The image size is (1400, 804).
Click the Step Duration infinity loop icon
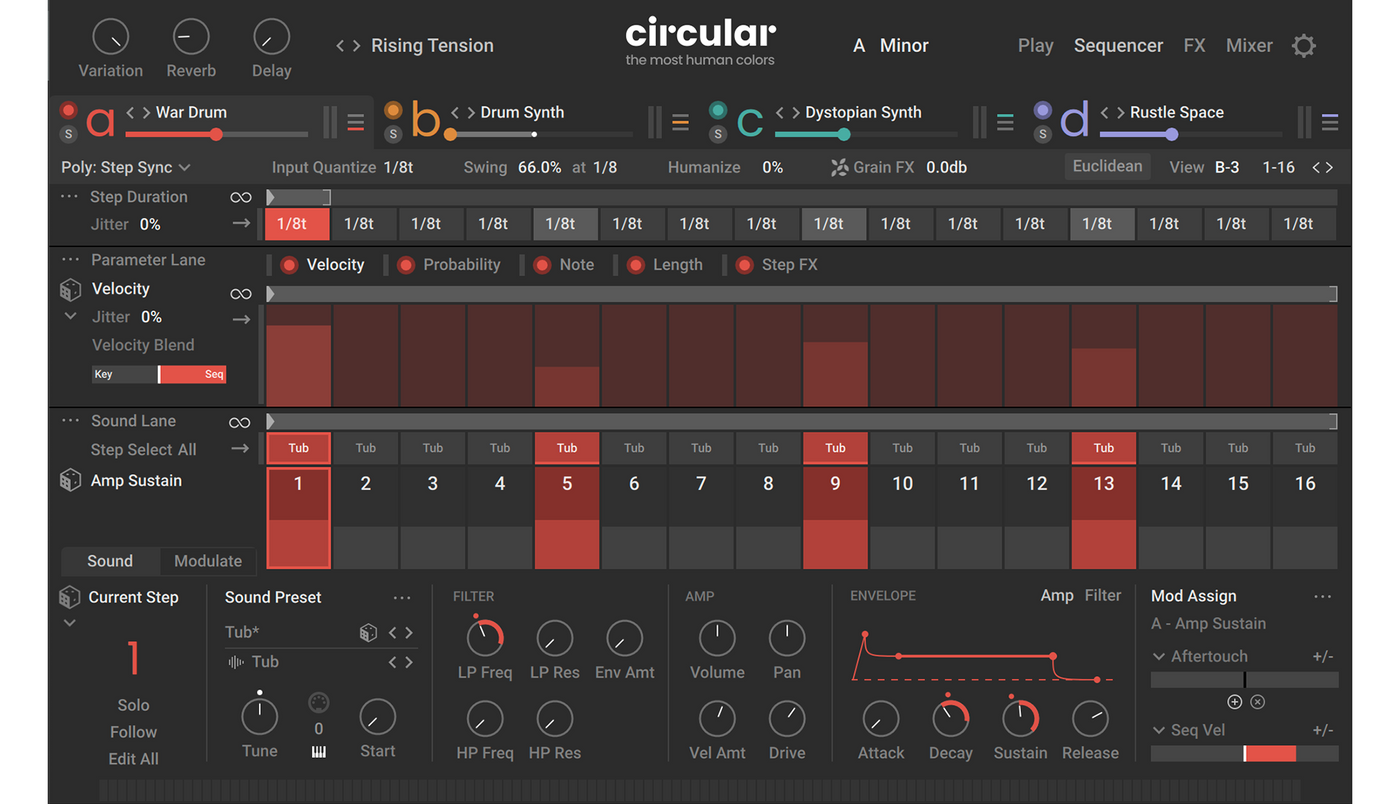click(x=240, y=198)
